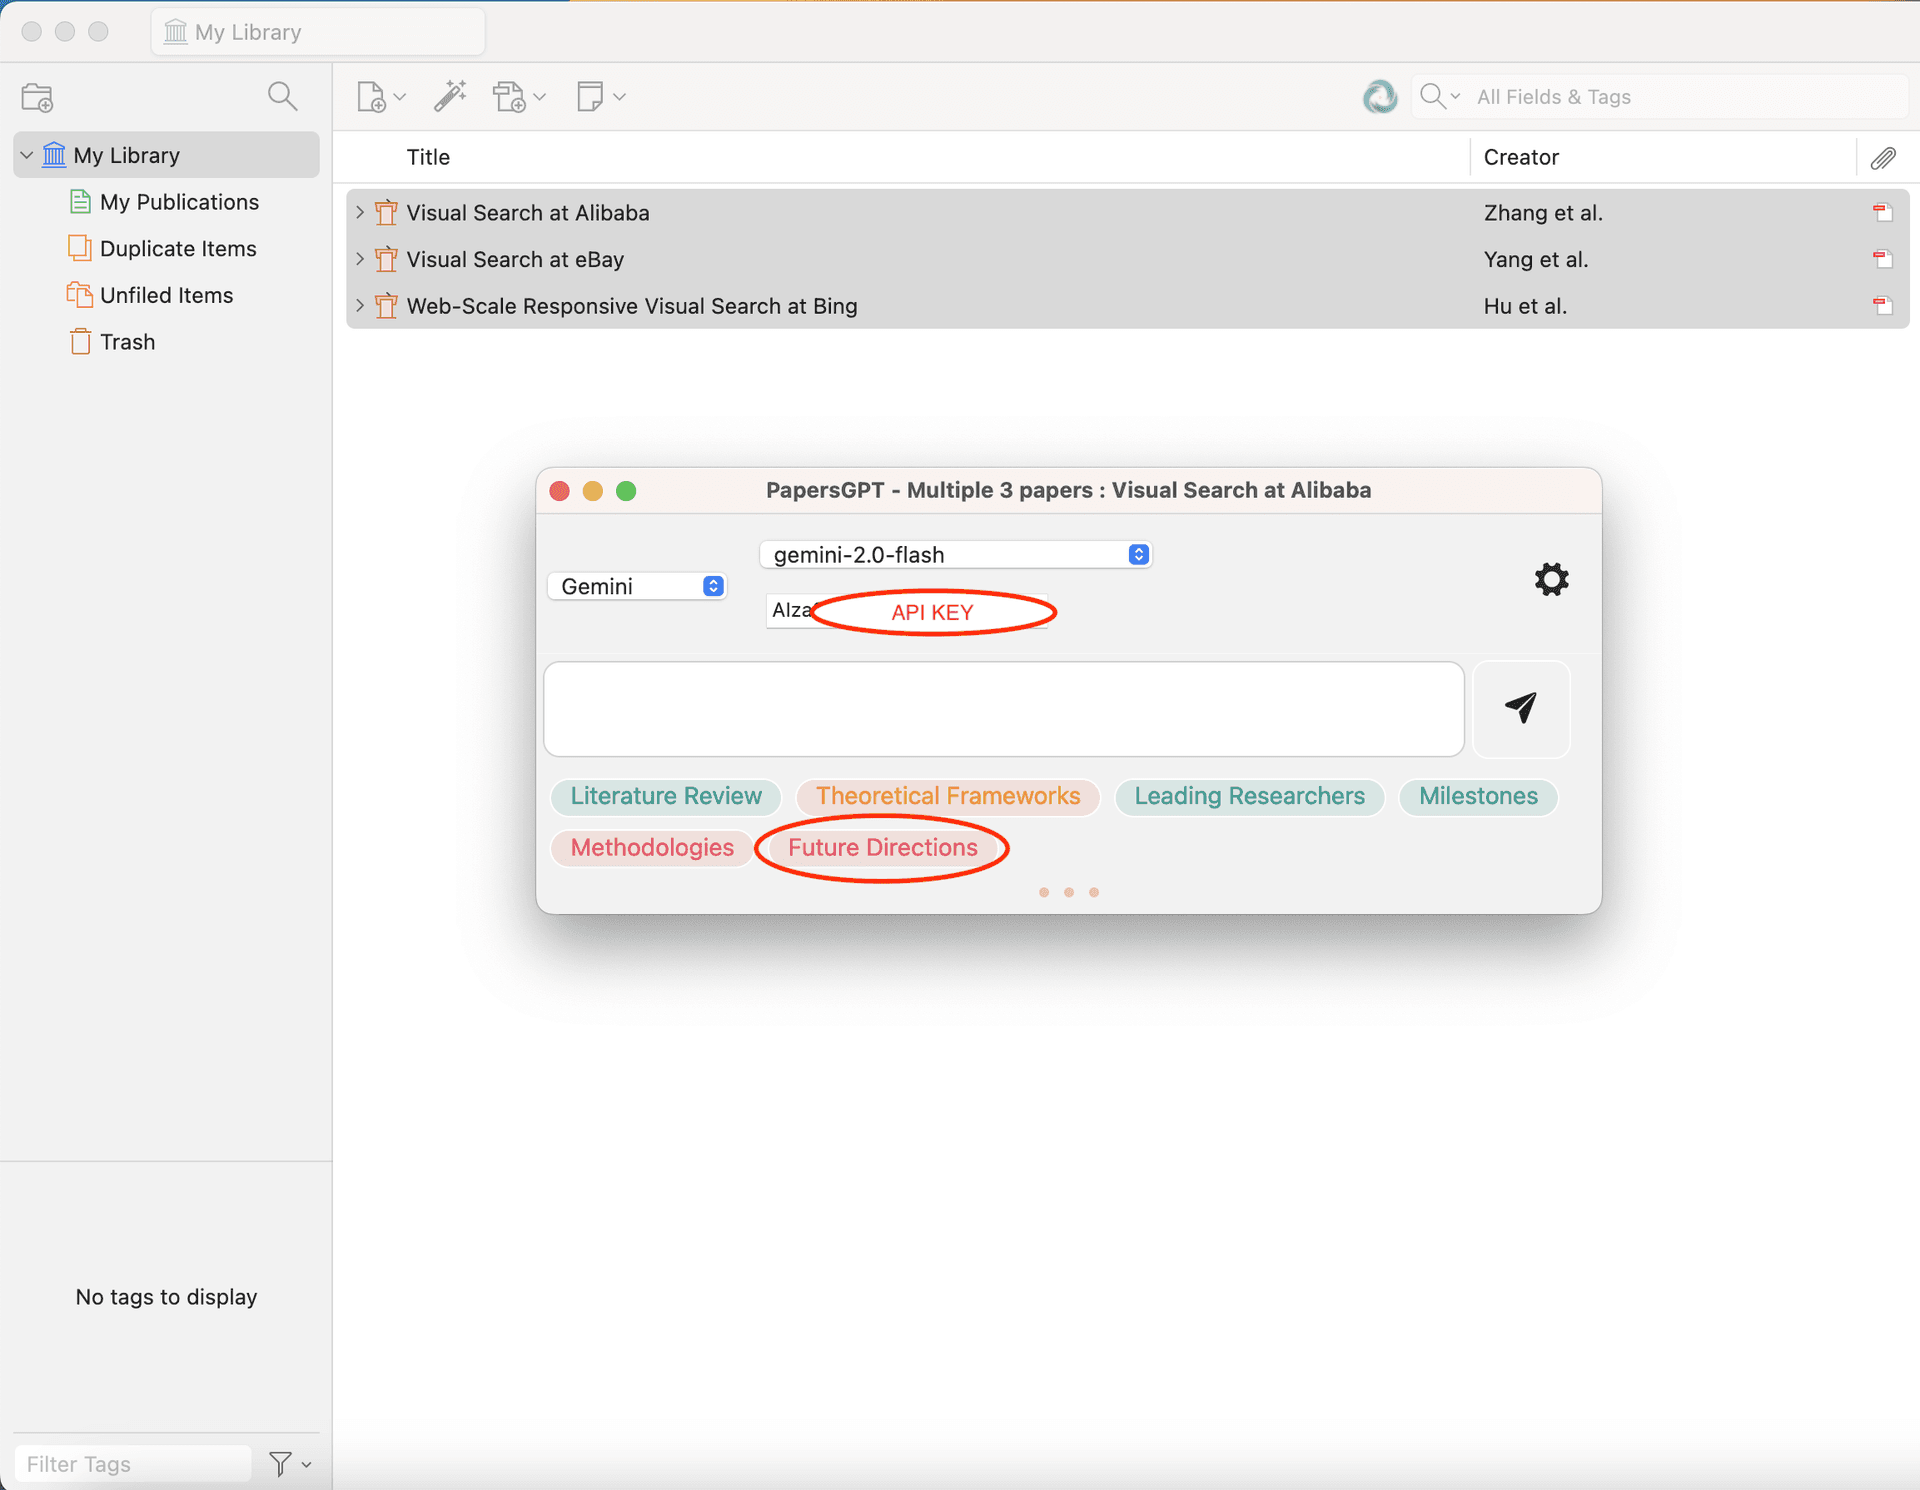Image resolution: width=1920 pixels, height=1490 pixels.
Task: Click the New Collection icon
Action: [37, 97]
